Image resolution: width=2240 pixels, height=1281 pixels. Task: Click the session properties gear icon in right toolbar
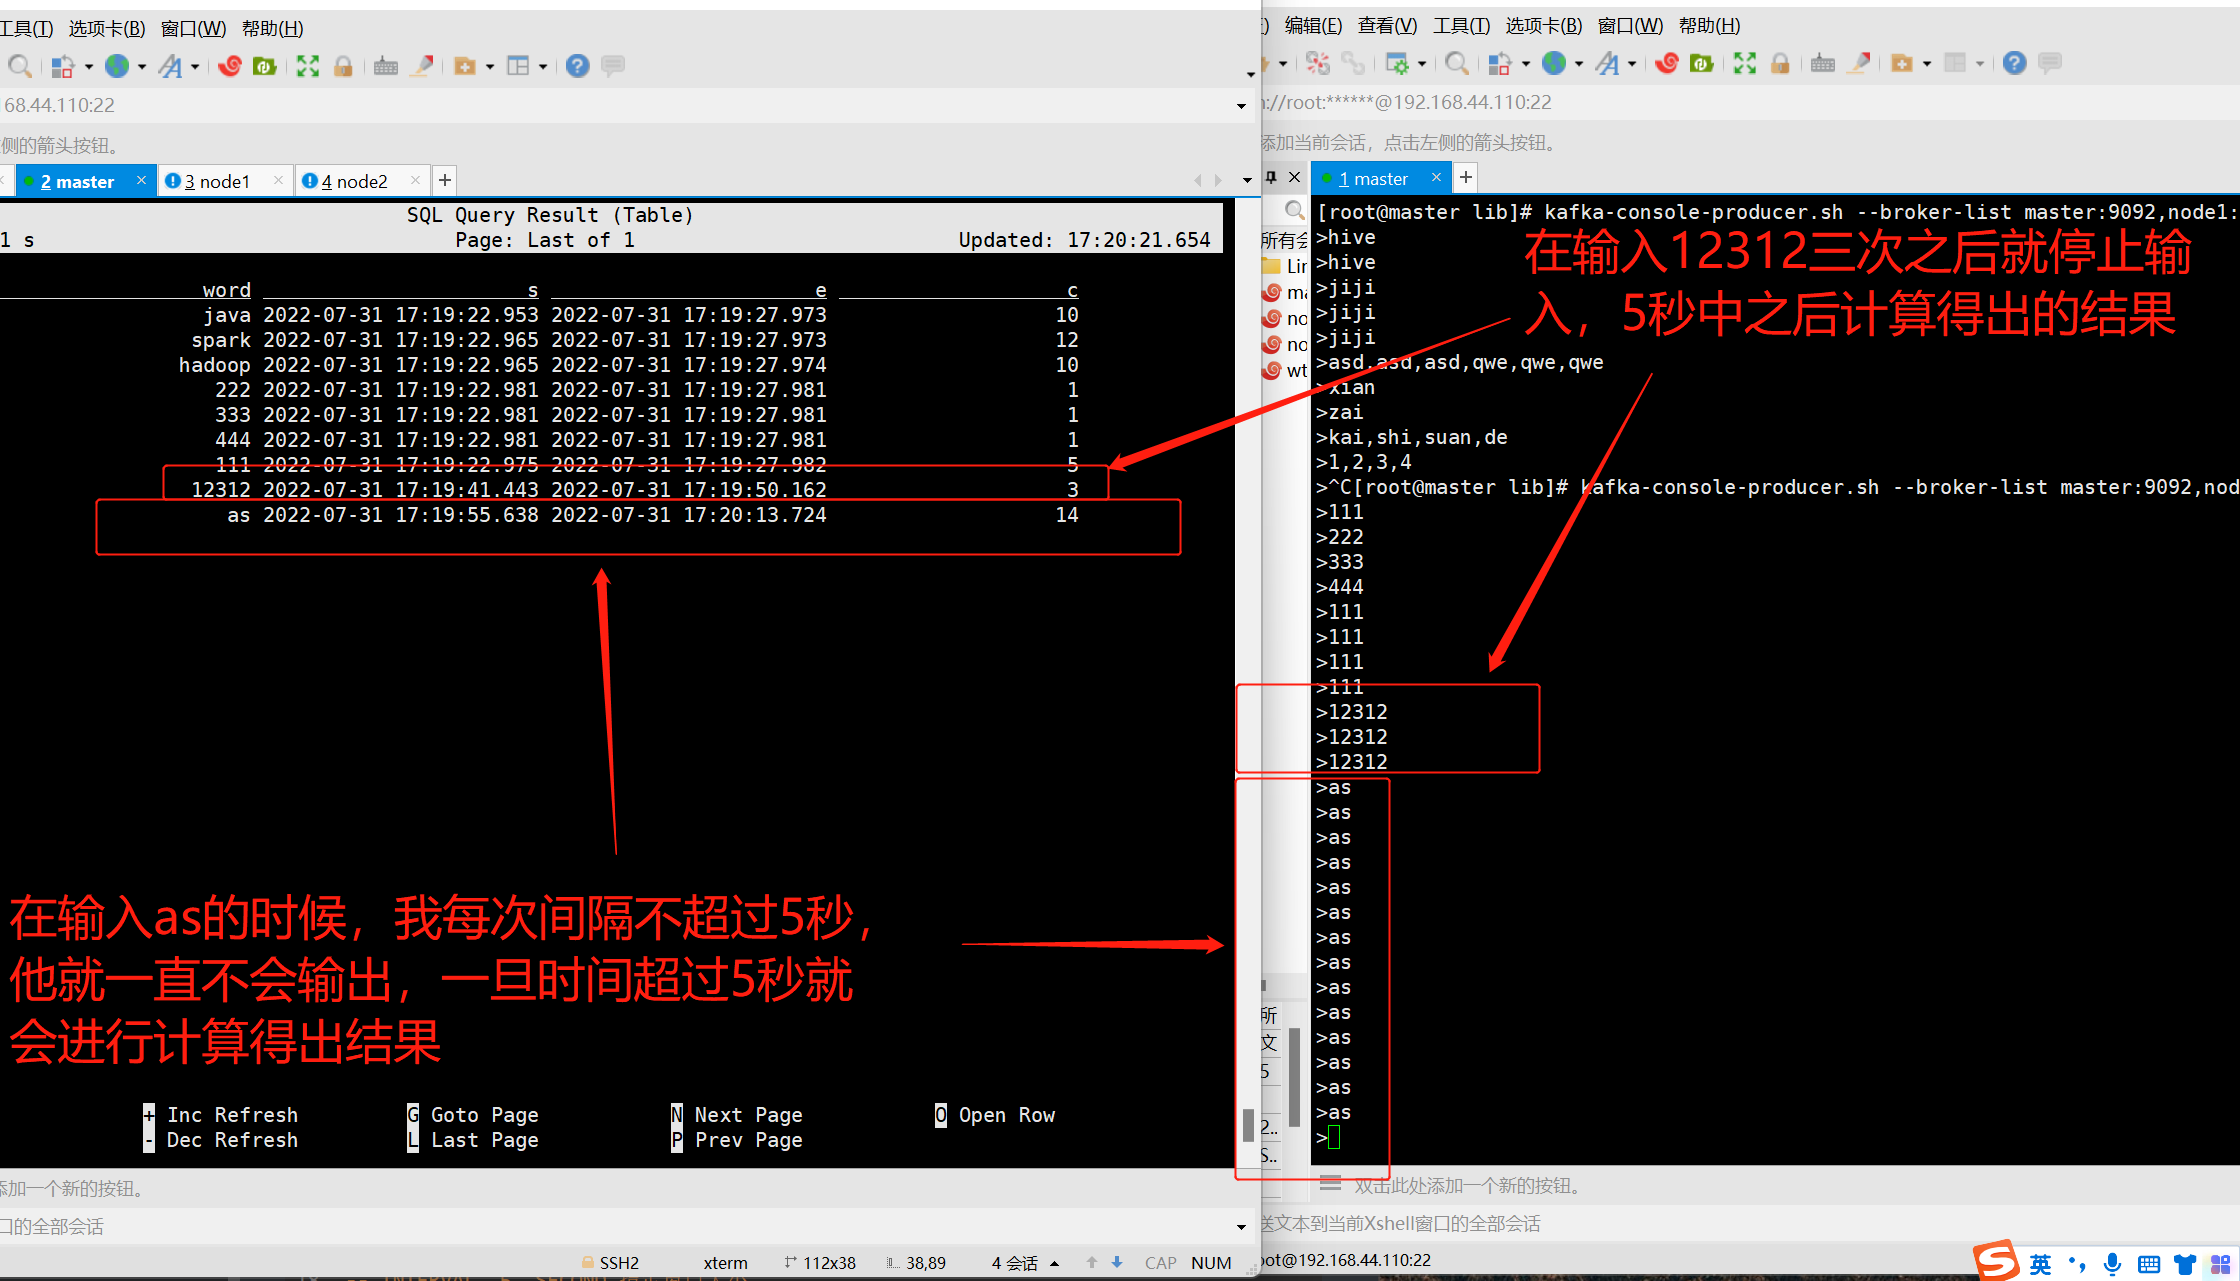pyautogui.click(x=1397, y=63)
